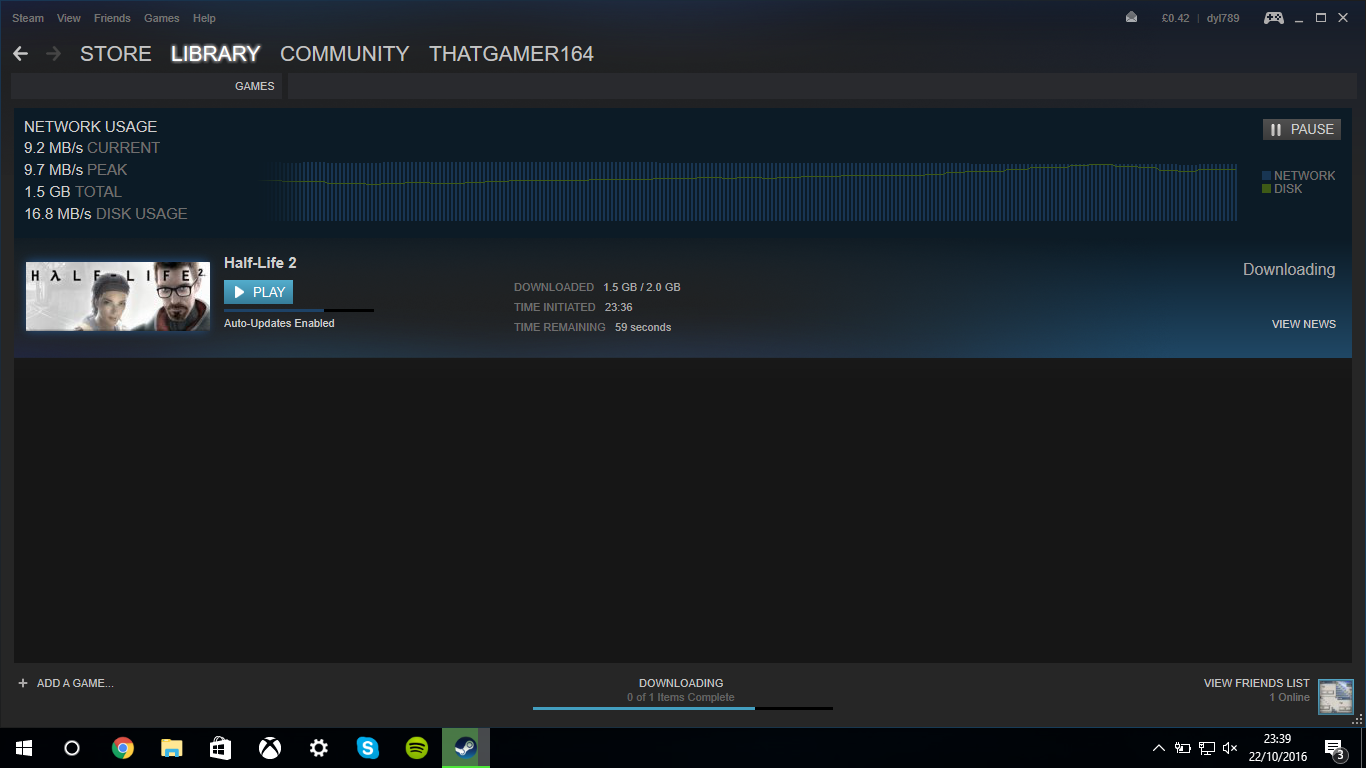Pause the current download
Image resolution: width=1366 pixels, height=768 pixels.
pos(1302,129)
